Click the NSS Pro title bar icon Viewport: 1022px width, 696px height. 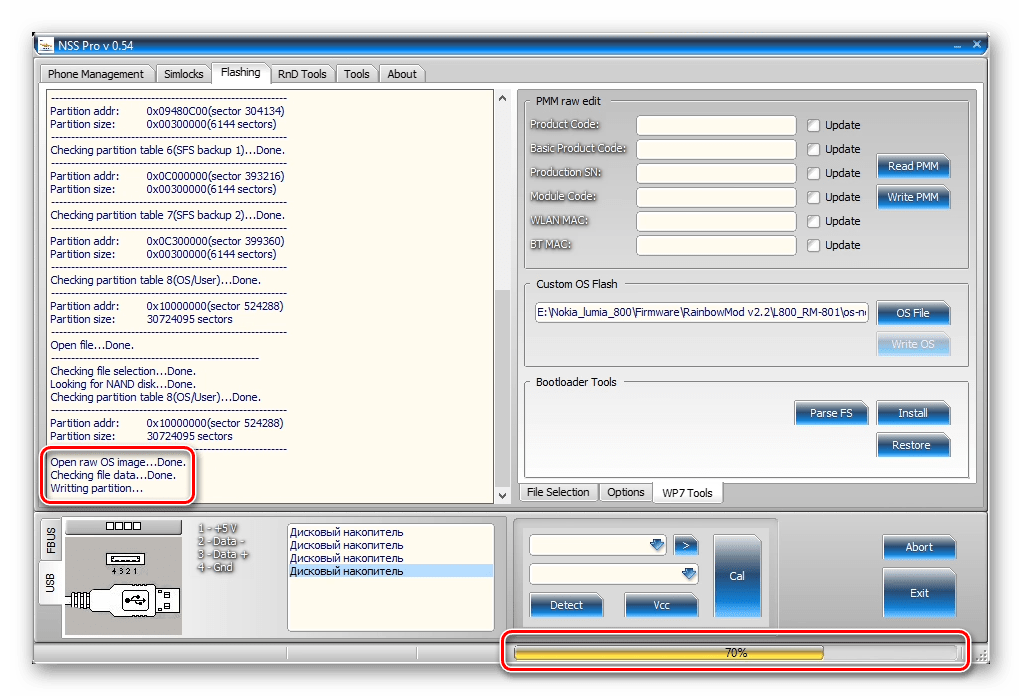click(x=43, y=46)
